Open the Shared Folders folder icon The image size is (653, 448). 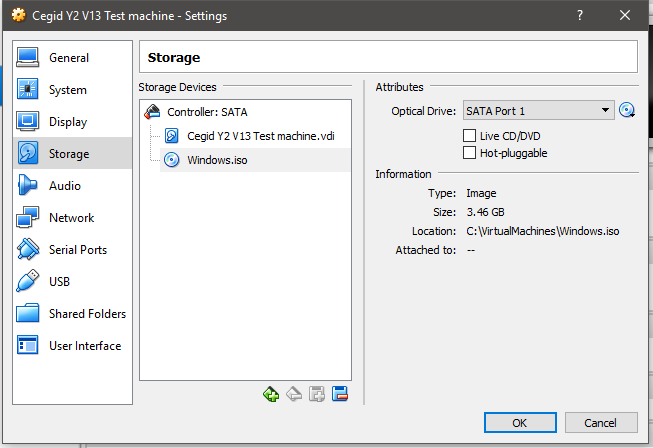(27, 313)
